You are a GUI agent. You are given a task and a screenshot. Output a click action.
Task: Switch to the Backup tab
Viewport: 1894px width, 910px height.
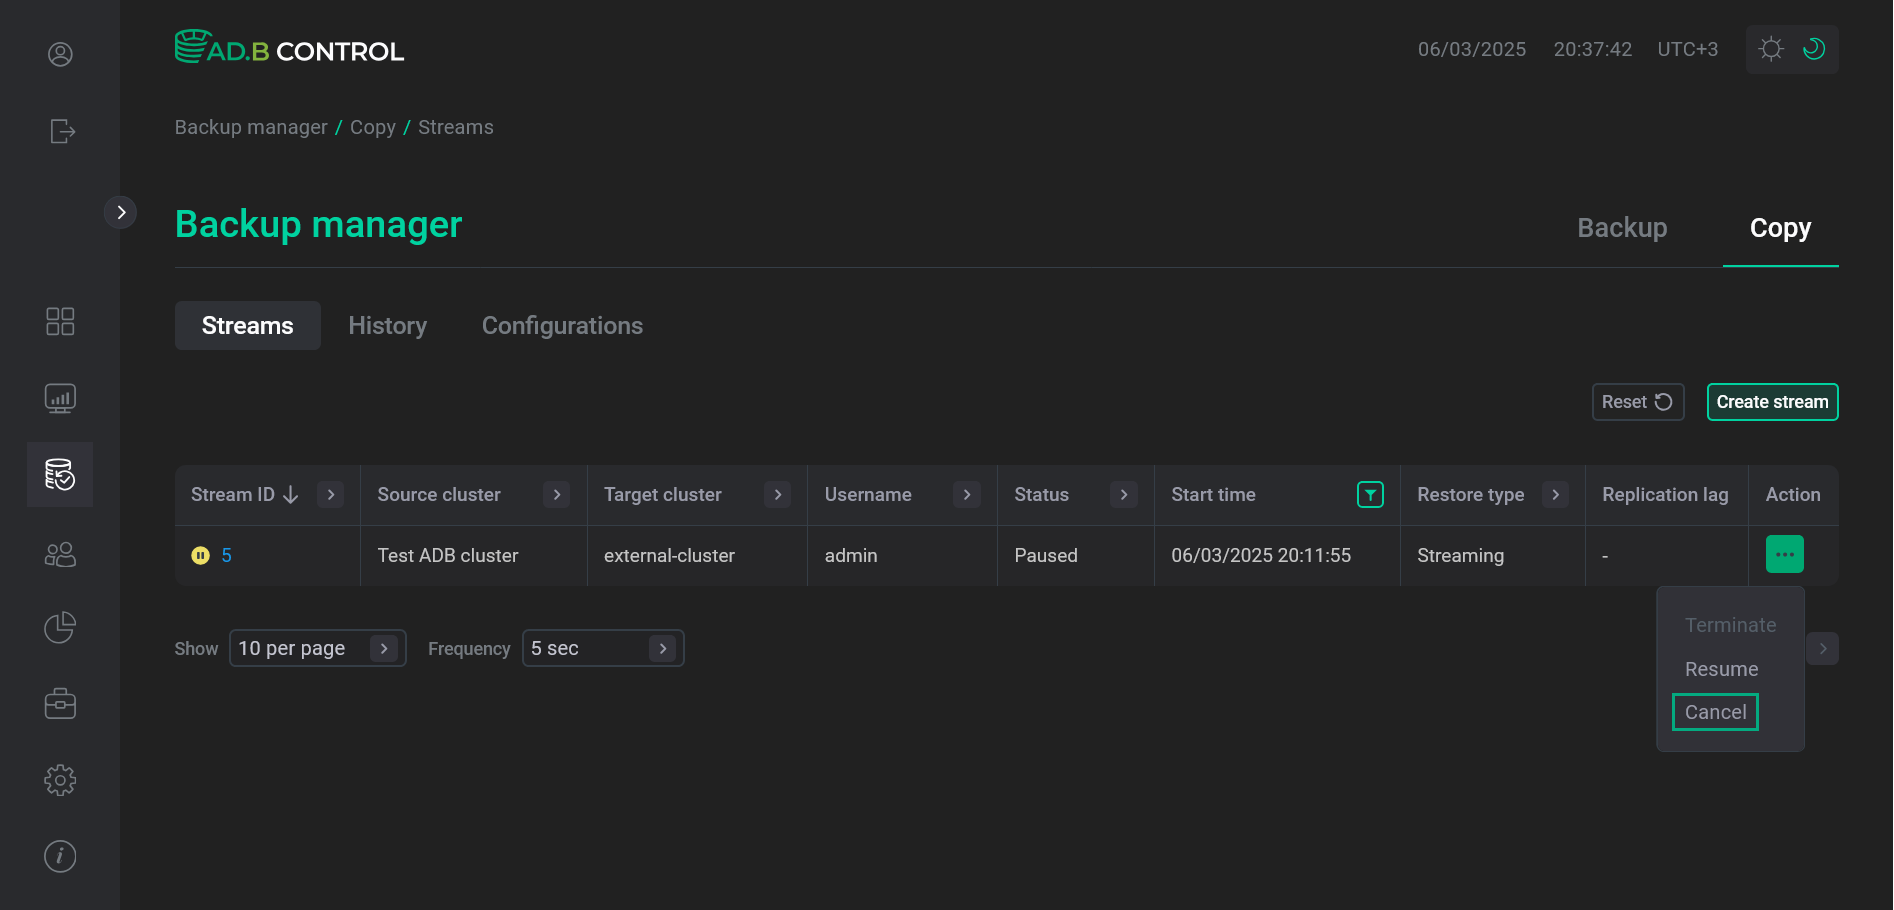pyautogui.click(x=1622, y=228)
